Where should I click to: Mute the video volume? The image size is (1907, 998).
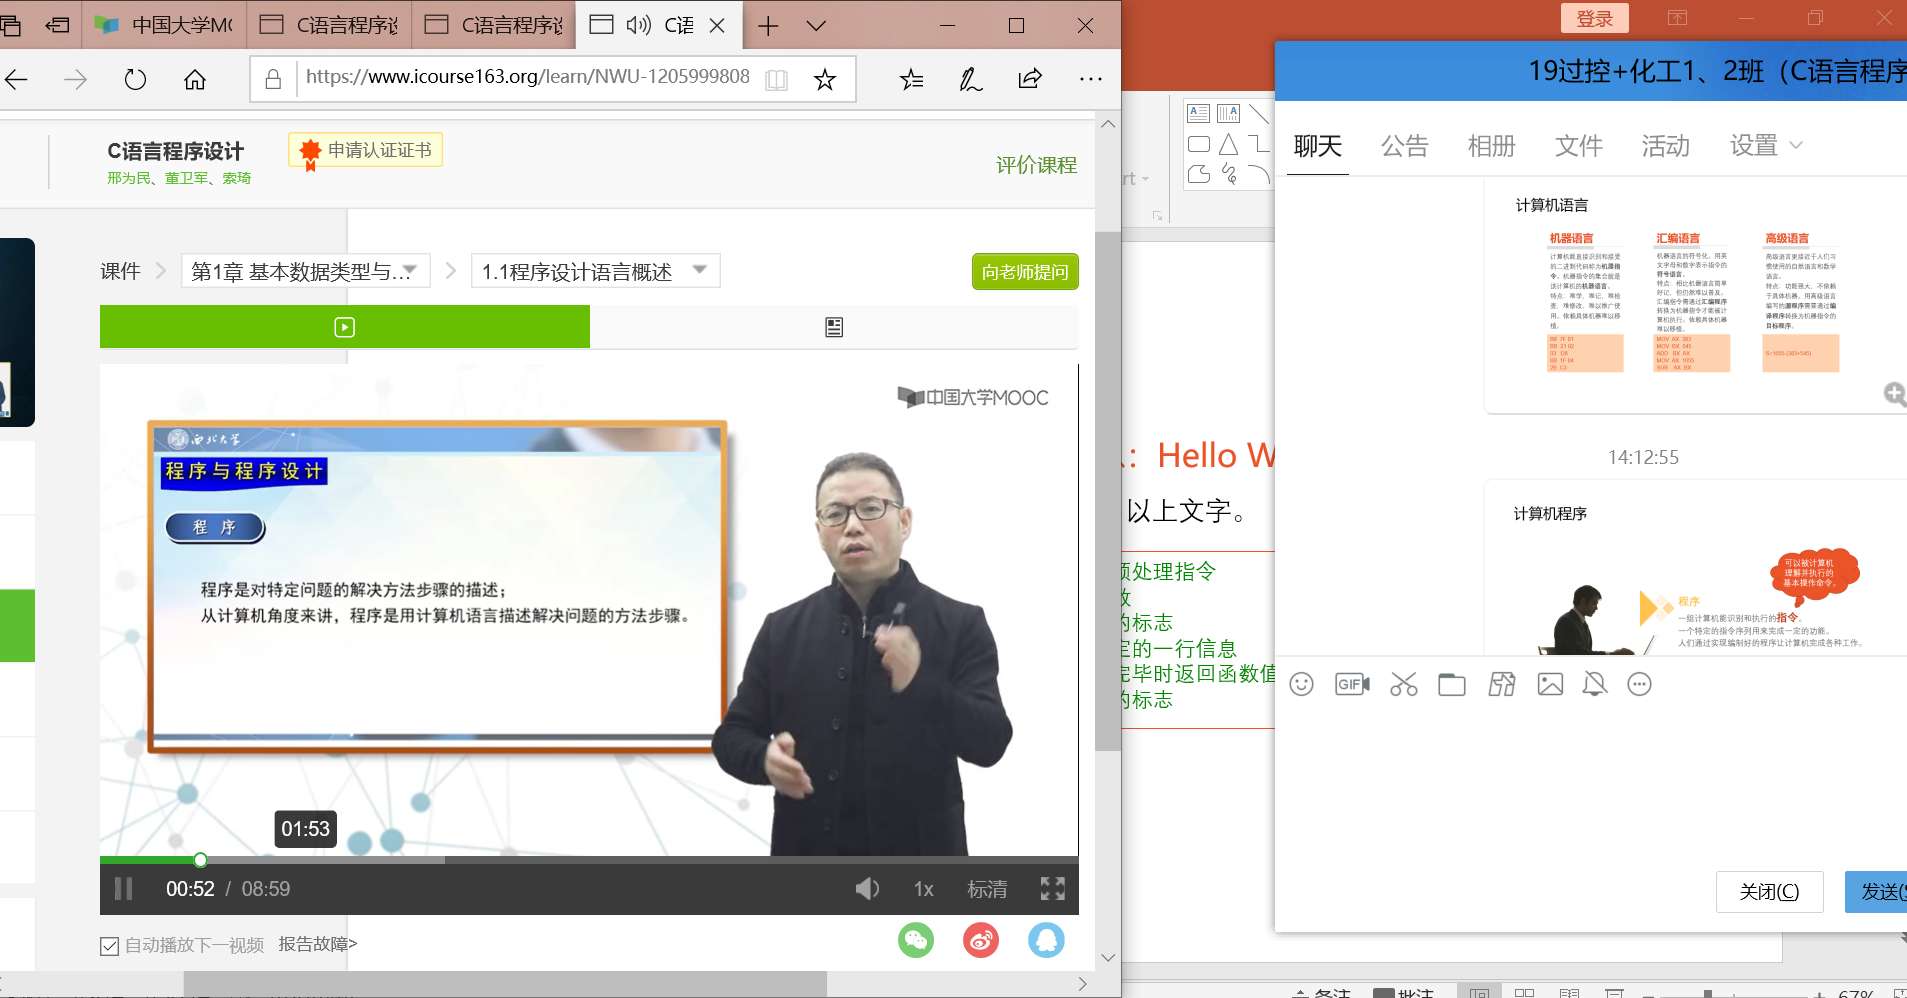coord(866,888)
